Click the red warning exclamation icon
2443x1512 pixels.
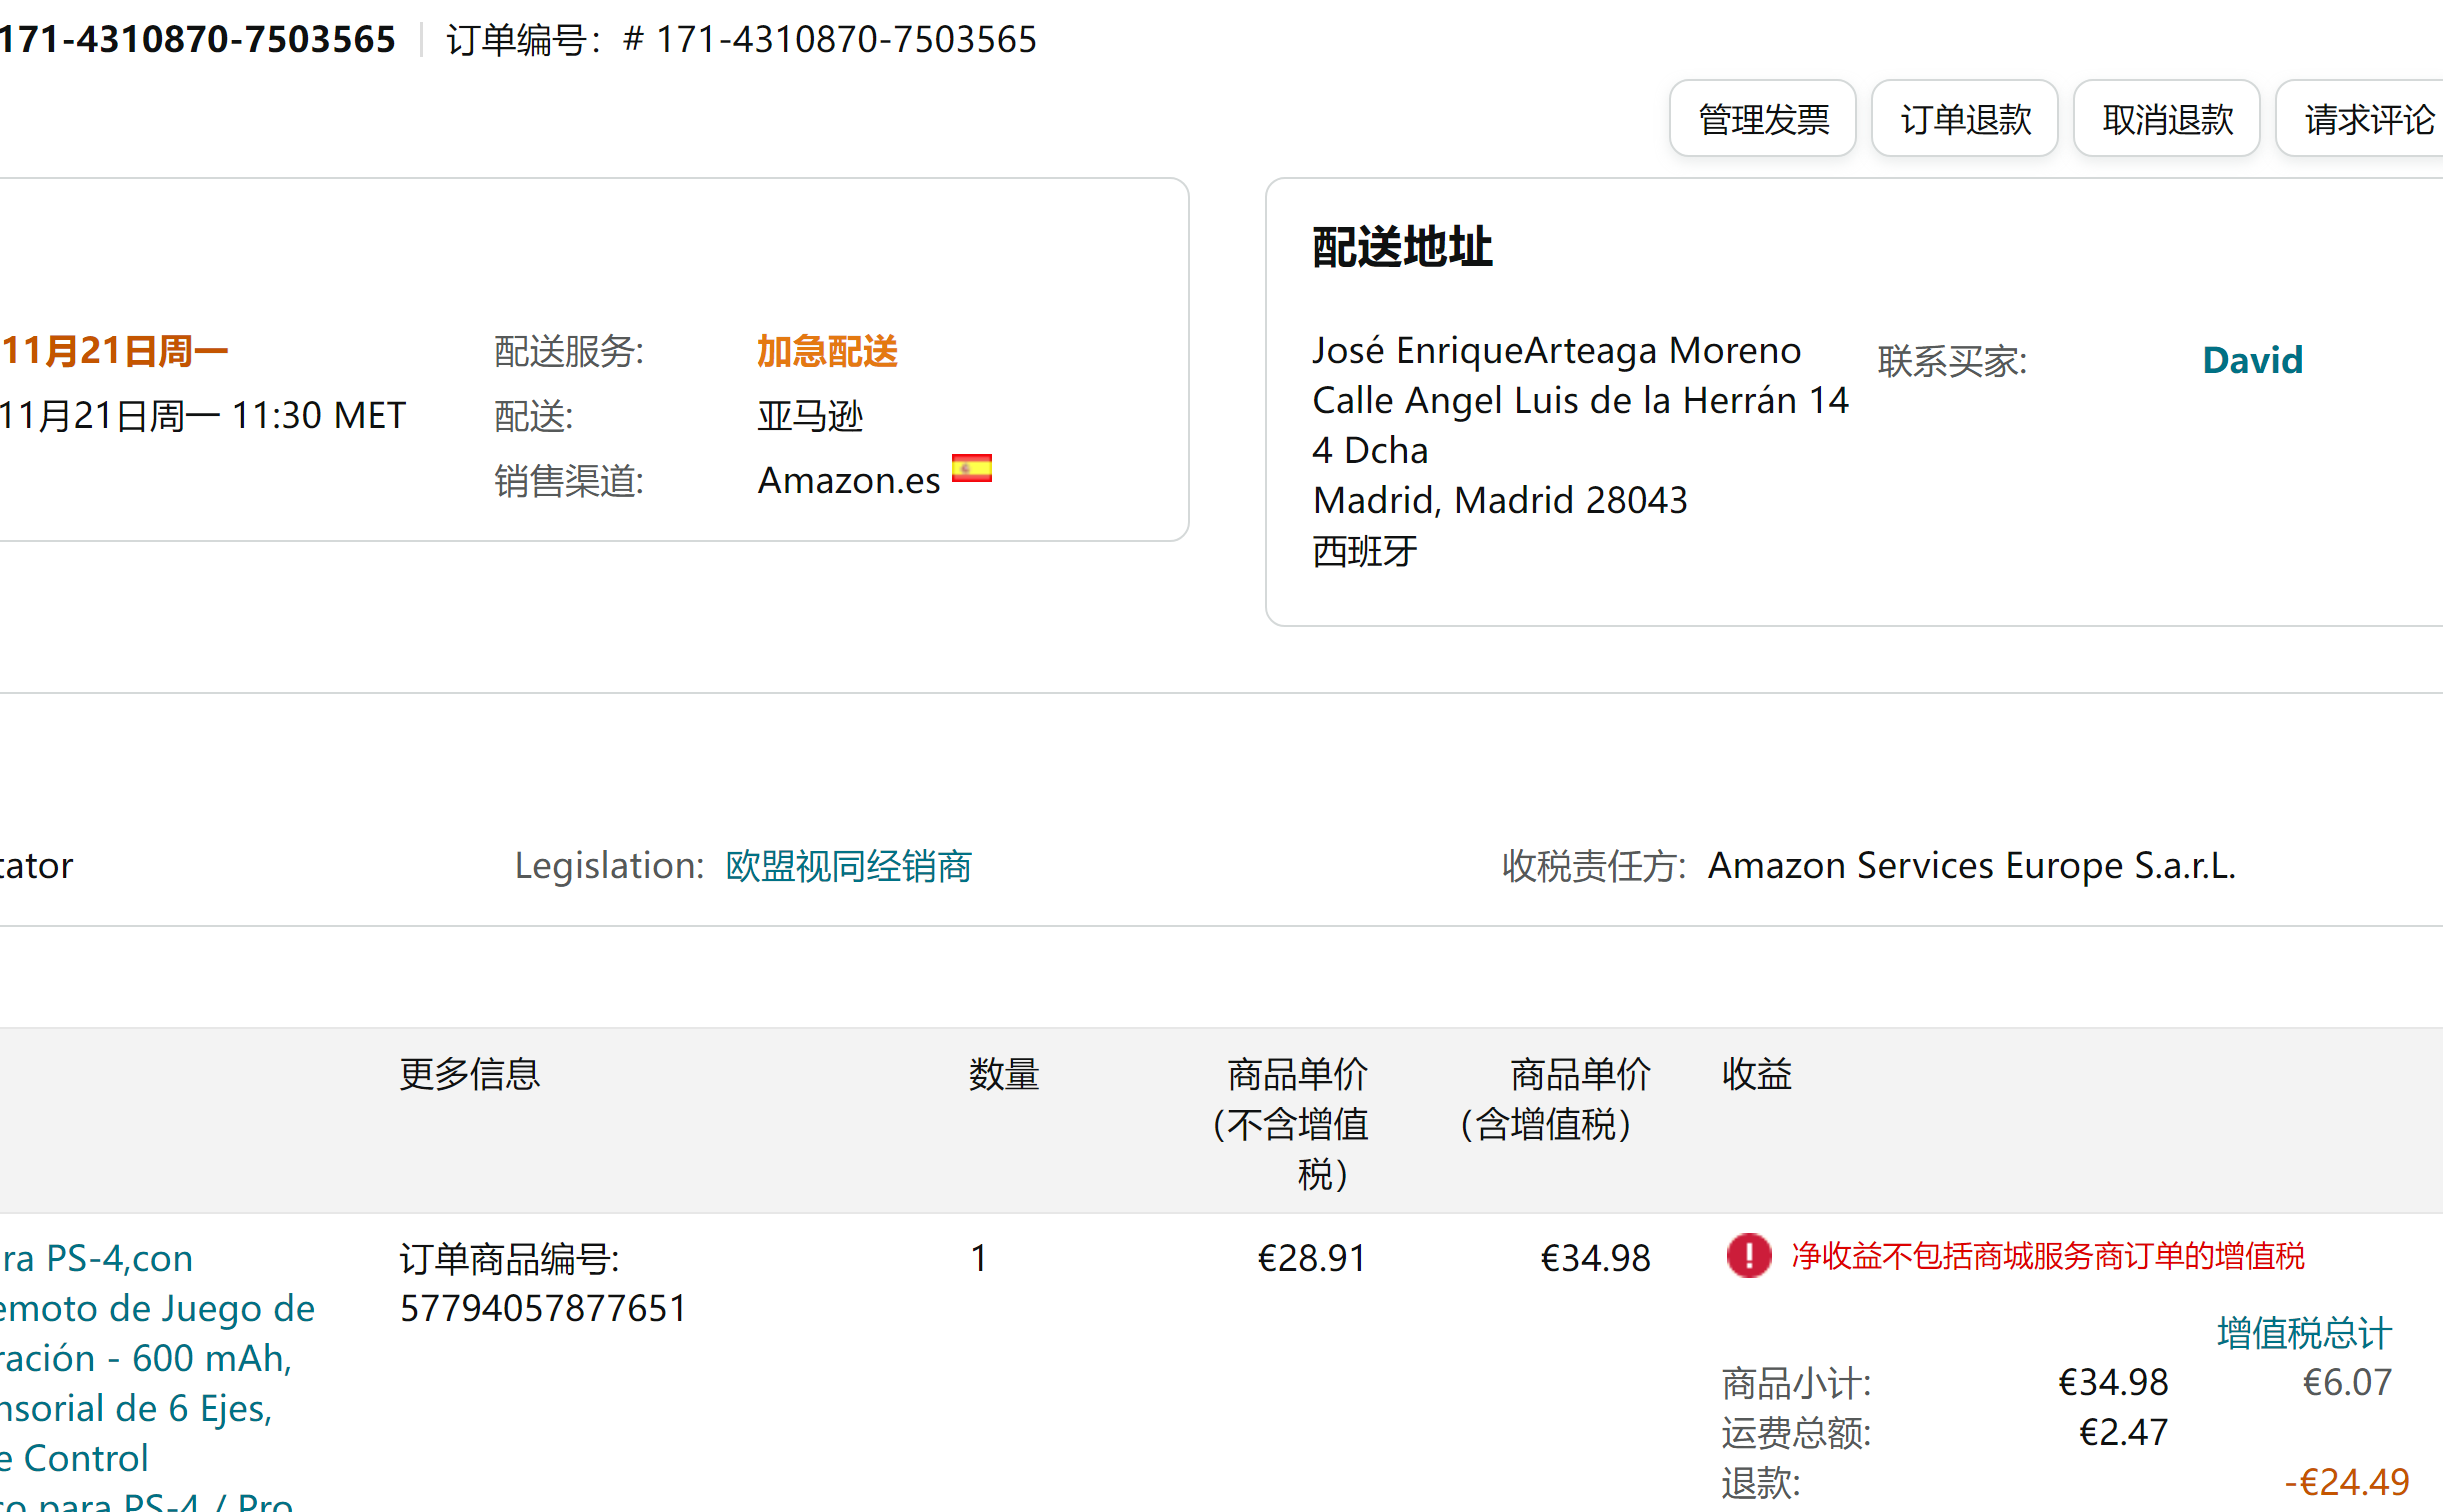[1748, 1255]
